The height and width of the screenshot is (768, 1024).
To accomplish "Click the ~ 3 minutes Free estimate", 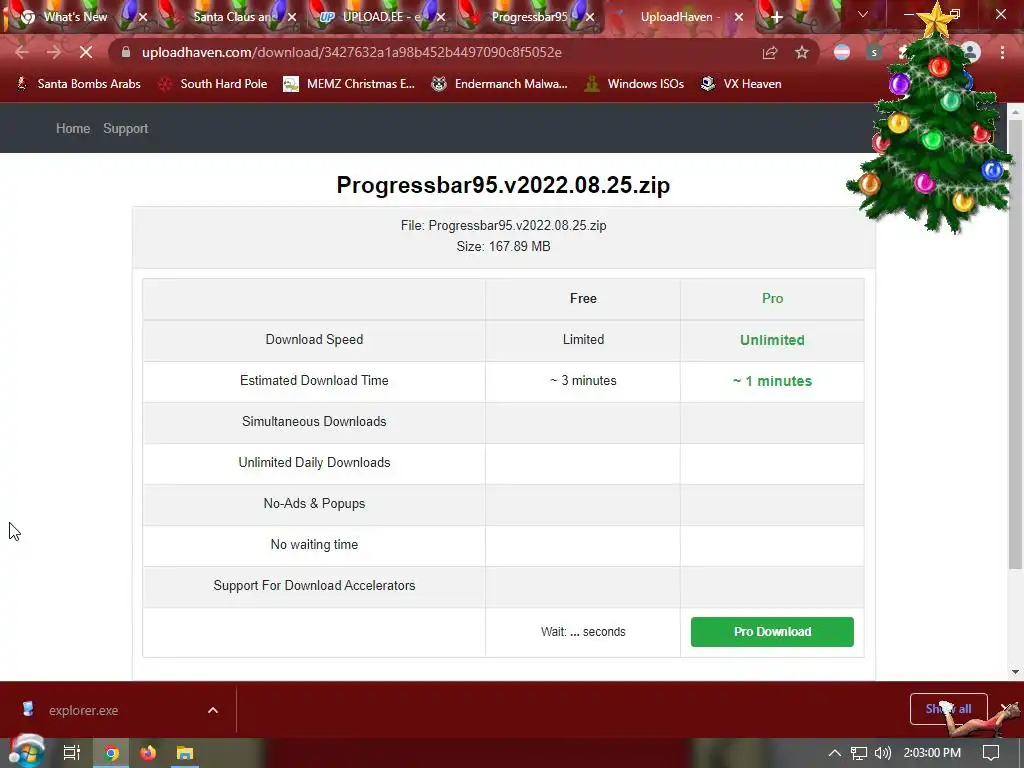I will [583, 381].
